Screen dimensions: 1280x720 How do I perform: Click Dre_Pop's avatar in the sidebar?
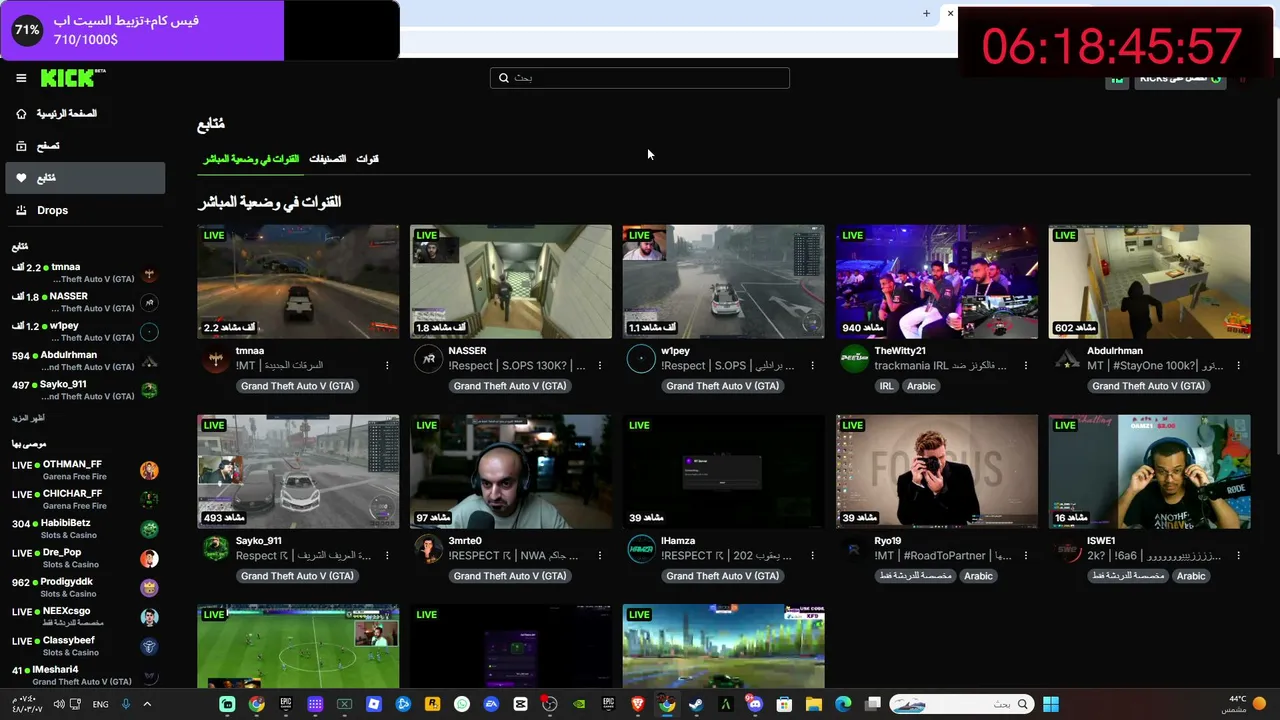[149, 559]
